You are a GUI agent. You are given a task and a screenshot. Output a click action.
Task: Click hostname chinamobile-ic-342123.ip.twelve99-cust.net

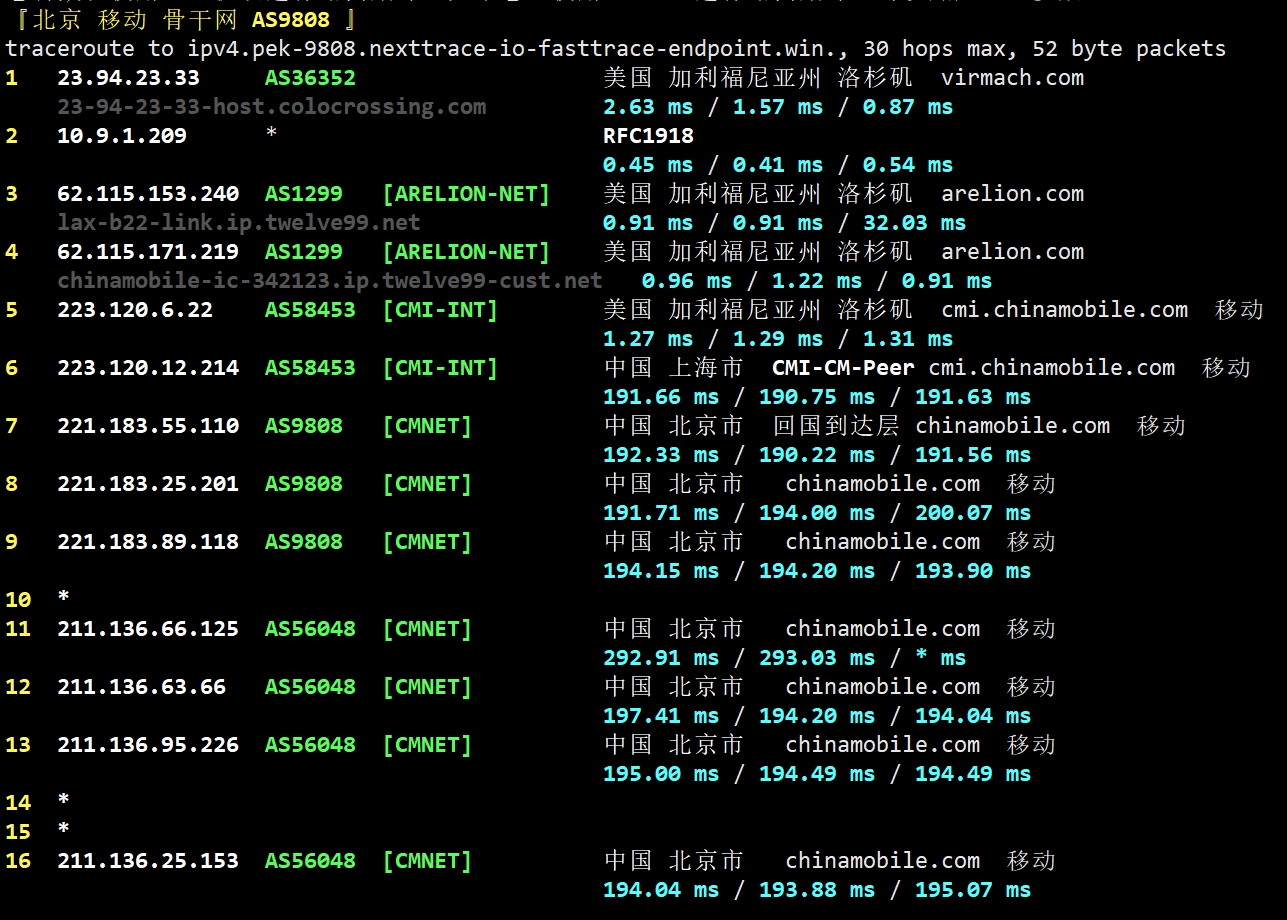tap(330, 281)
